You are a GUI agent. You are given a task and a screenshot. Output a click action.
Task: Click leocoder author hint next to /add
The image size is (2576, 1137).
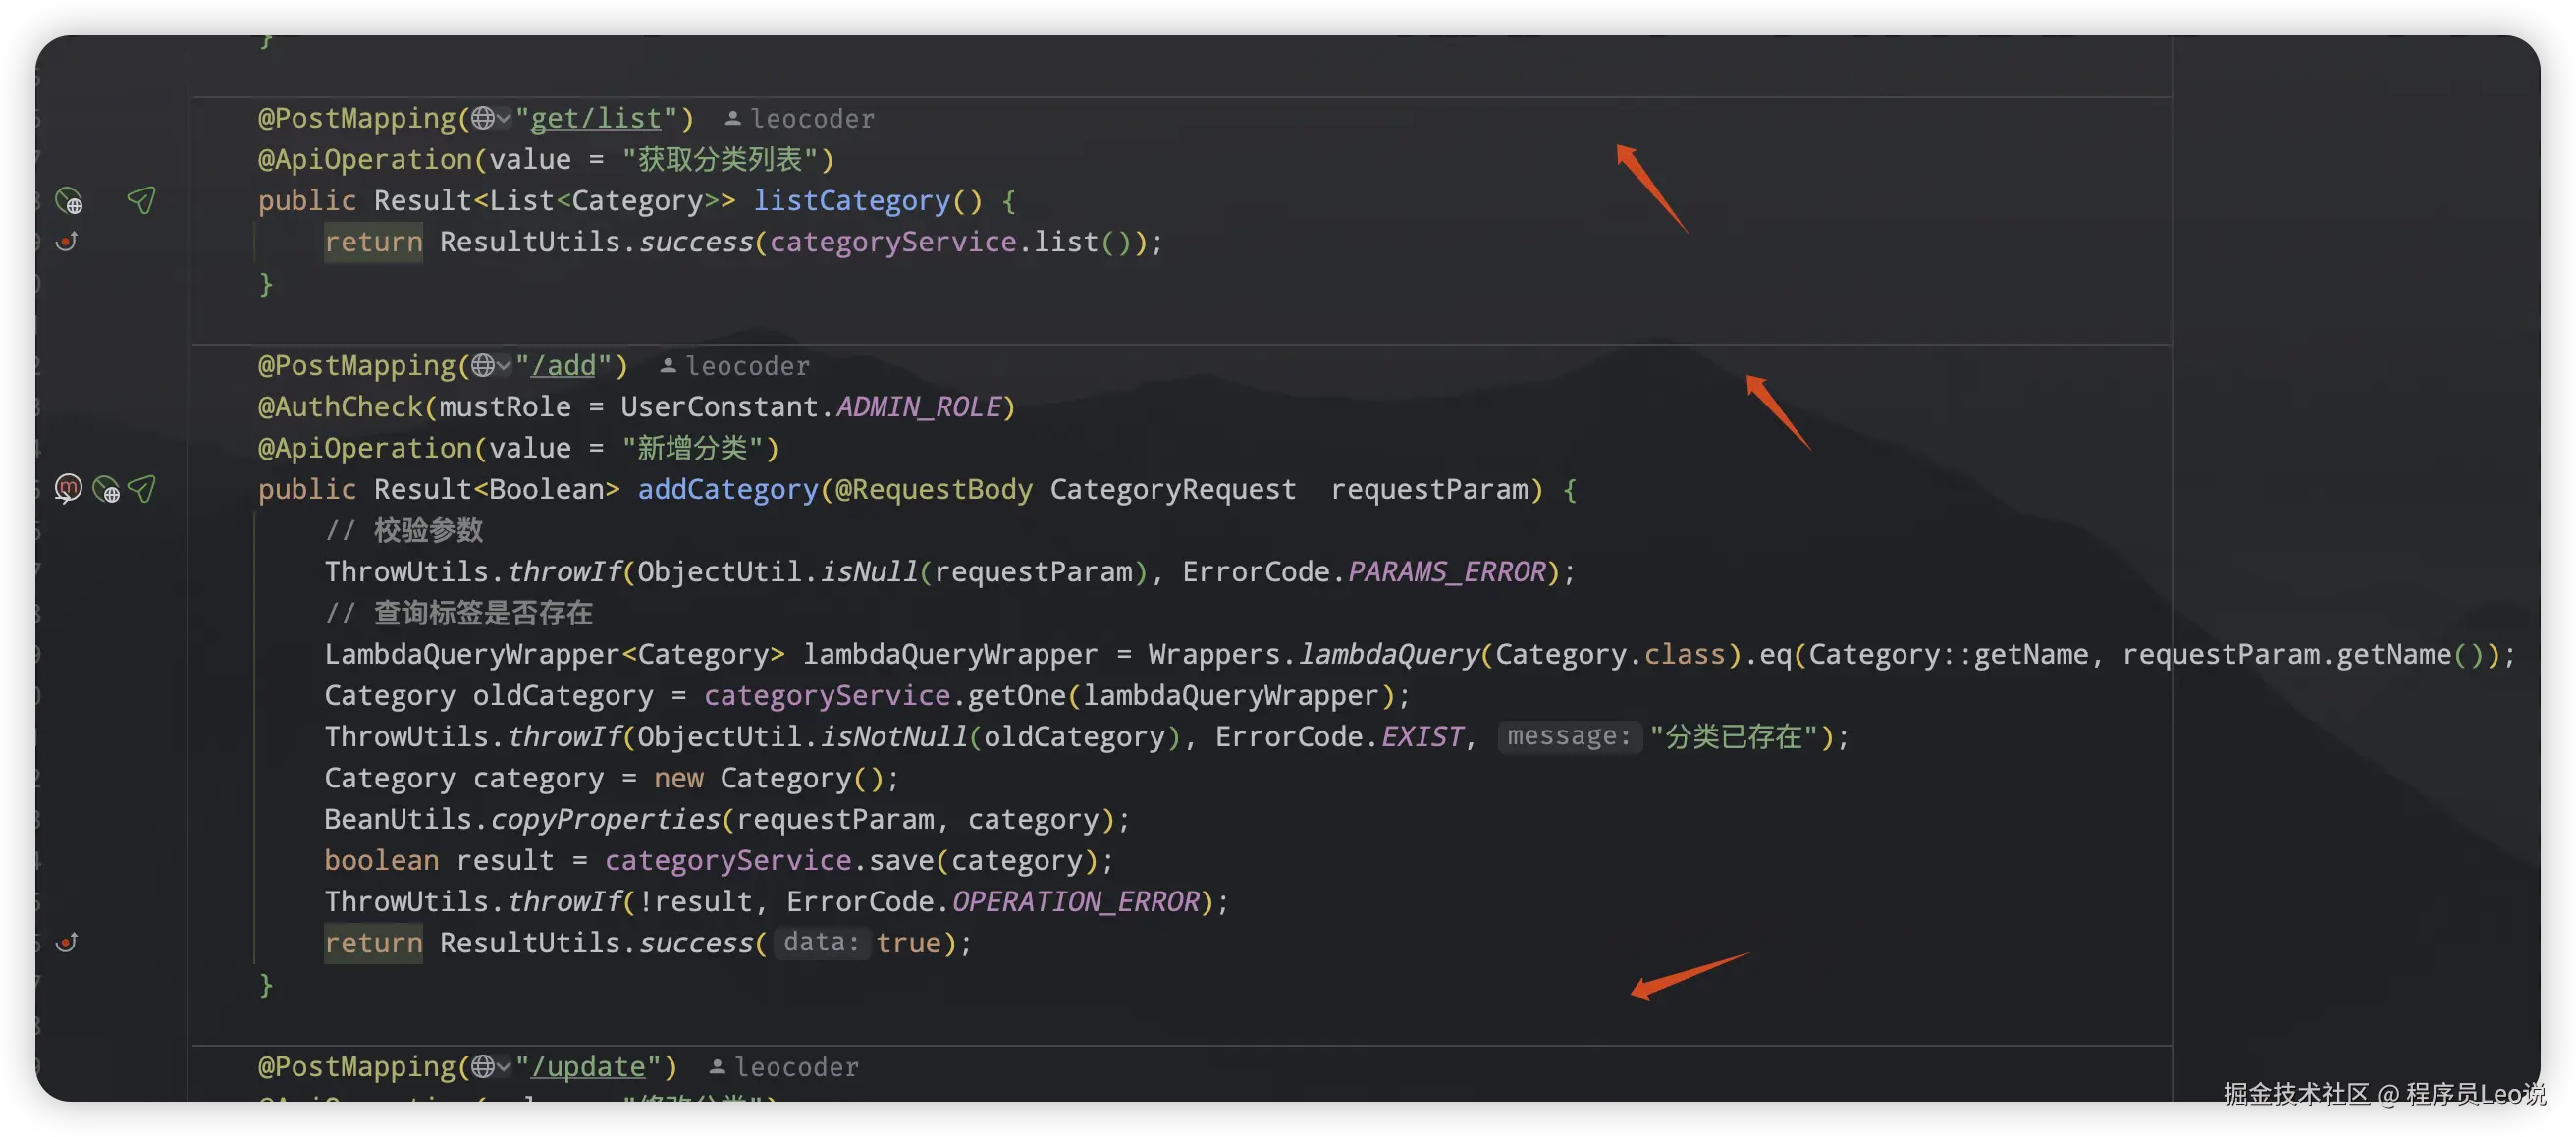click(747, 366)
